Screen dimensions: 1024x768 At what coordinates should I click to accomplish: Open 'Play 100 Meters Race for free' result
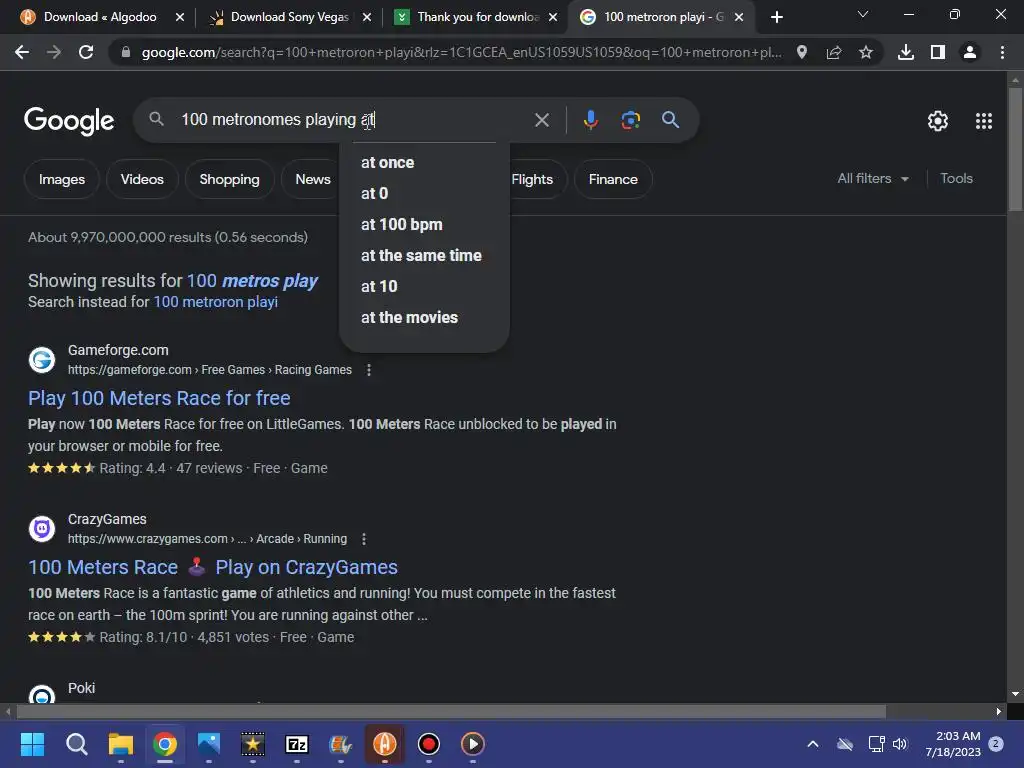159,398
